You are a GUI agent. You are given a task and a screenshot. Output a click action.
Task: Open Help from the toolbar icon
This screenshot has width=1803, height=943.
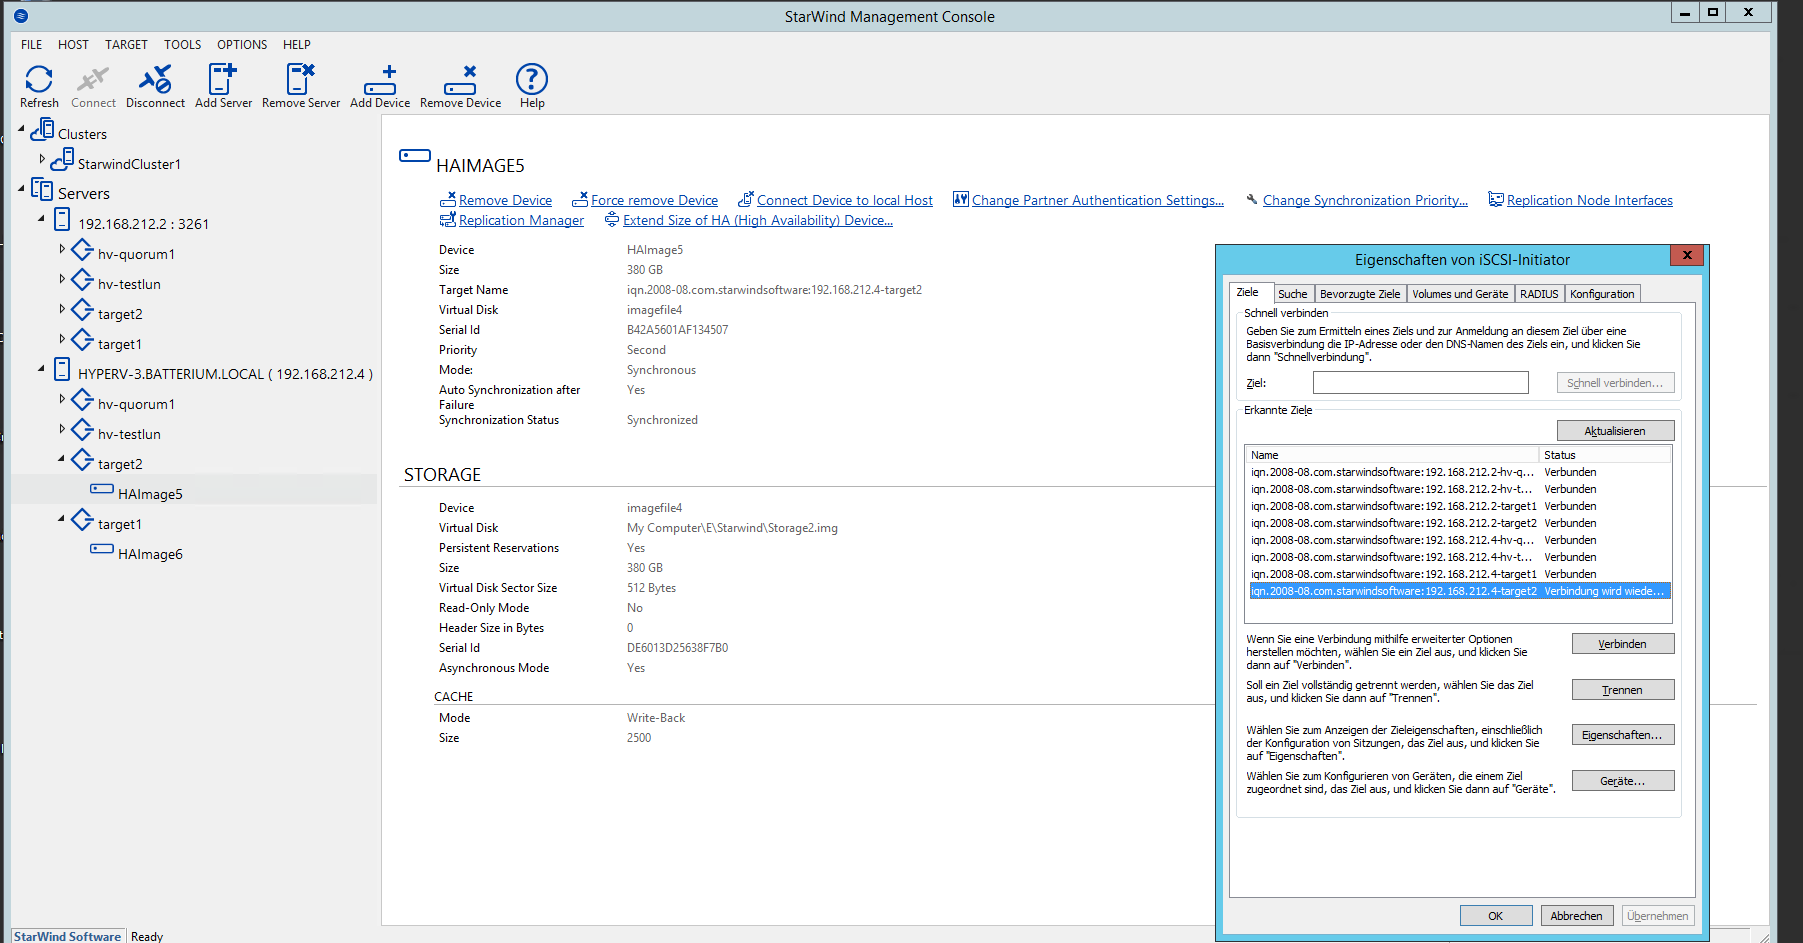(532, 79)
